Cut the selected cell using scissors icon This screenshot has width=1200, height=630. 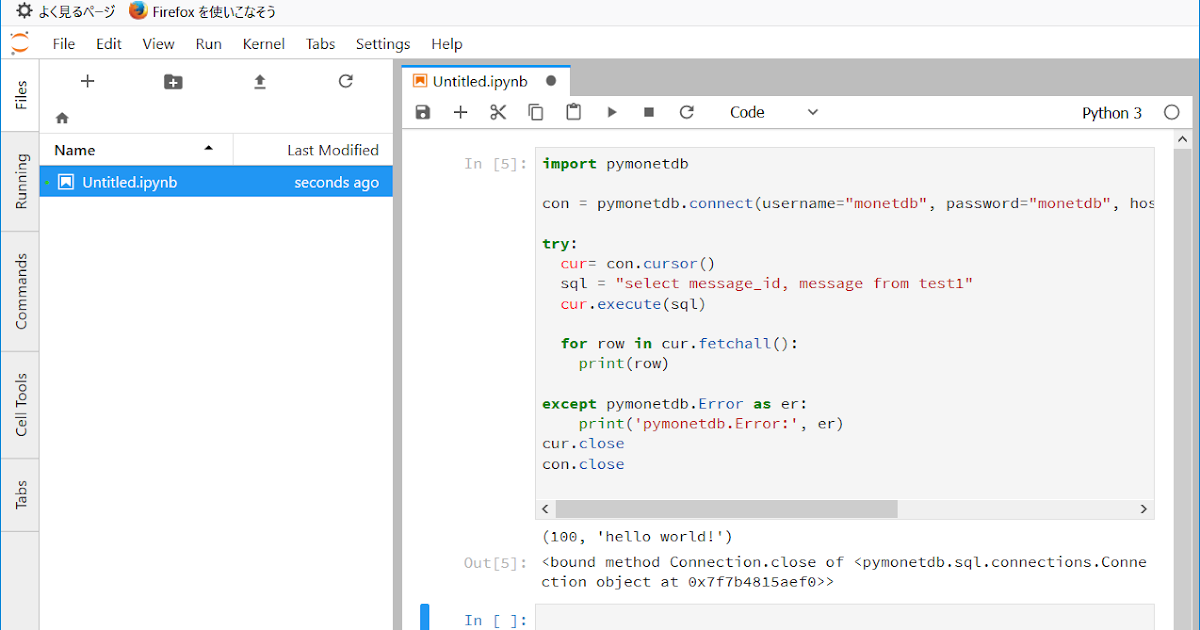pos(498,112)
